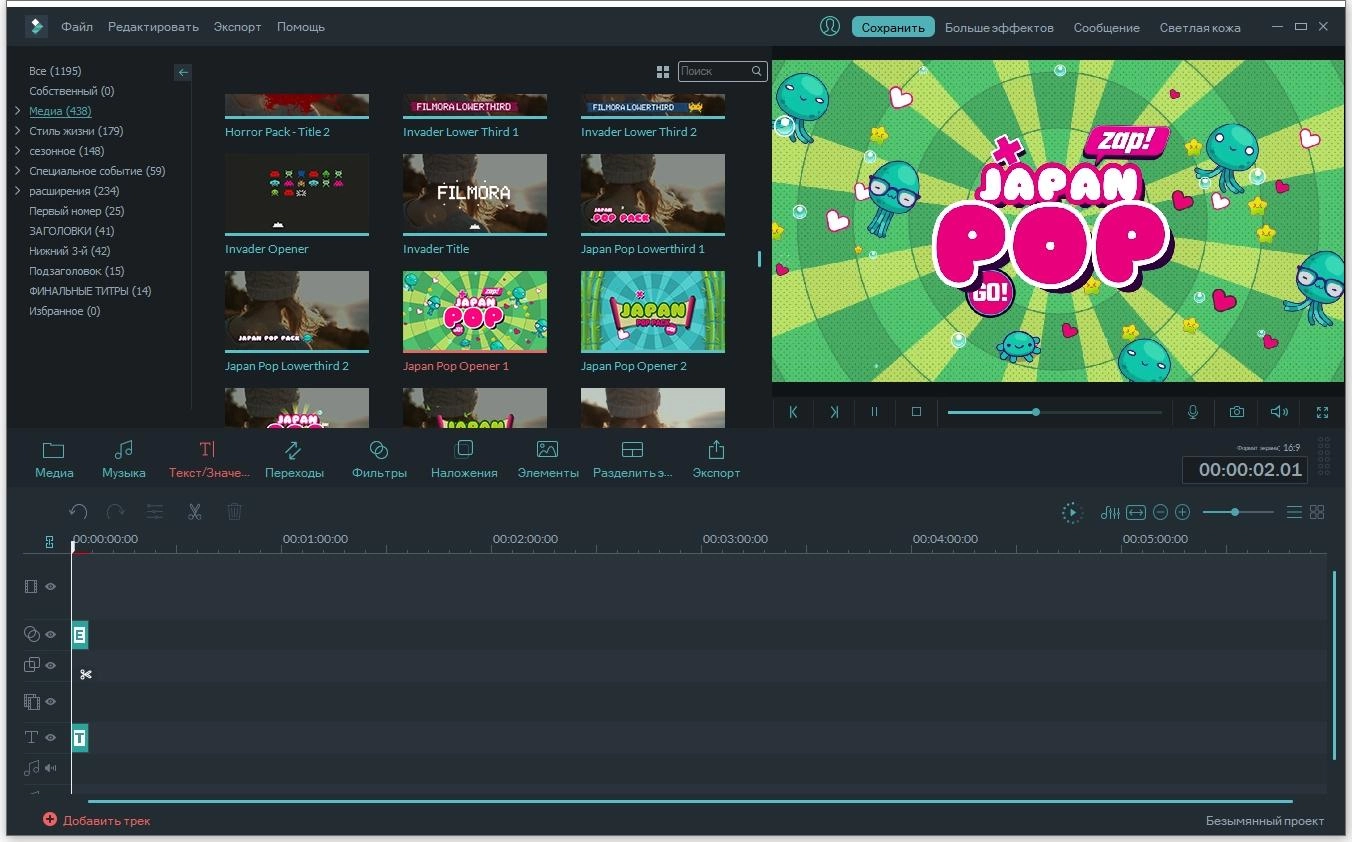Delete selected clip with trash icon
The width and height of the screenshot is (1352, 842).
pyautogui.click(x=234, y=511)
